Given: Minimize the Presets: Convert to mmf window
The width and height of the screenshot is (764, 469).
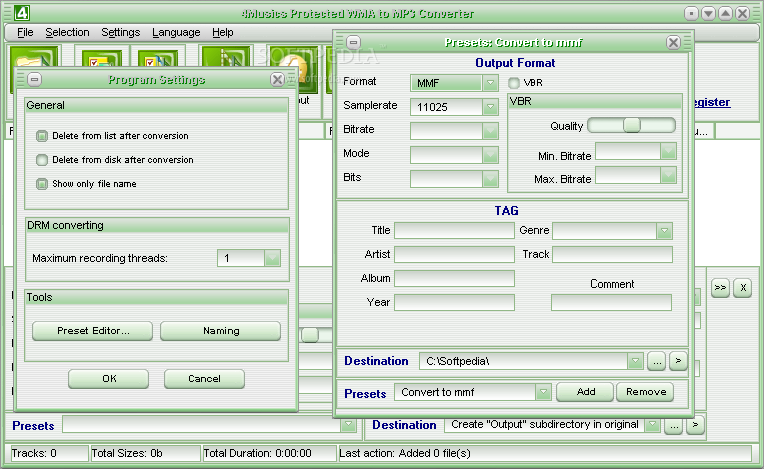Looking at the screenshot, I should (353, 42).
